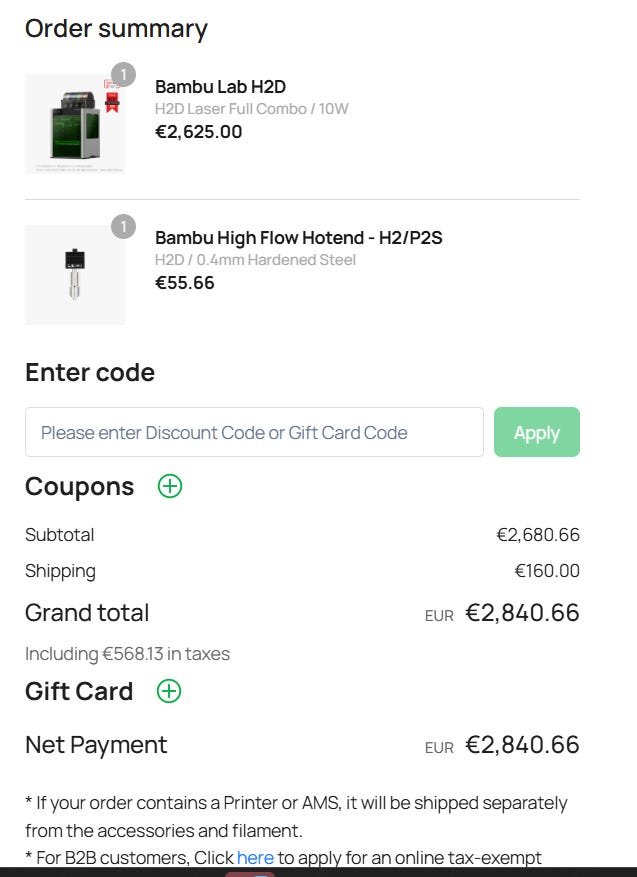The image size is (637, 877).
Task: Click the Gift Card plus icon
Action: pos(169,691)
